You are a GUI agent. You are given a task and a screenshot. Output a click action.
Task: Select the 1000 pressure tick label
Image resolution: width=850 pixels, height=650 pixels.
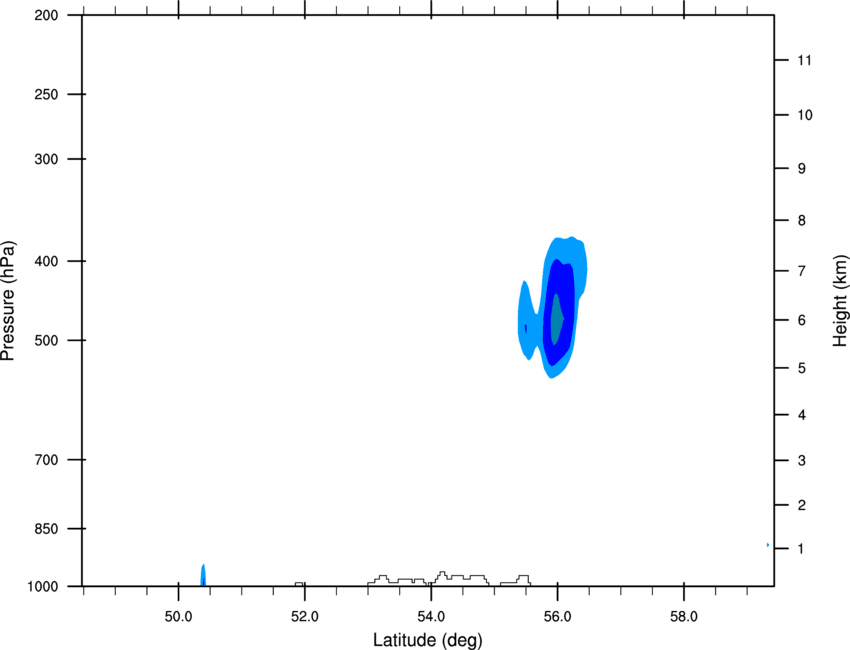tap(43, 587)
